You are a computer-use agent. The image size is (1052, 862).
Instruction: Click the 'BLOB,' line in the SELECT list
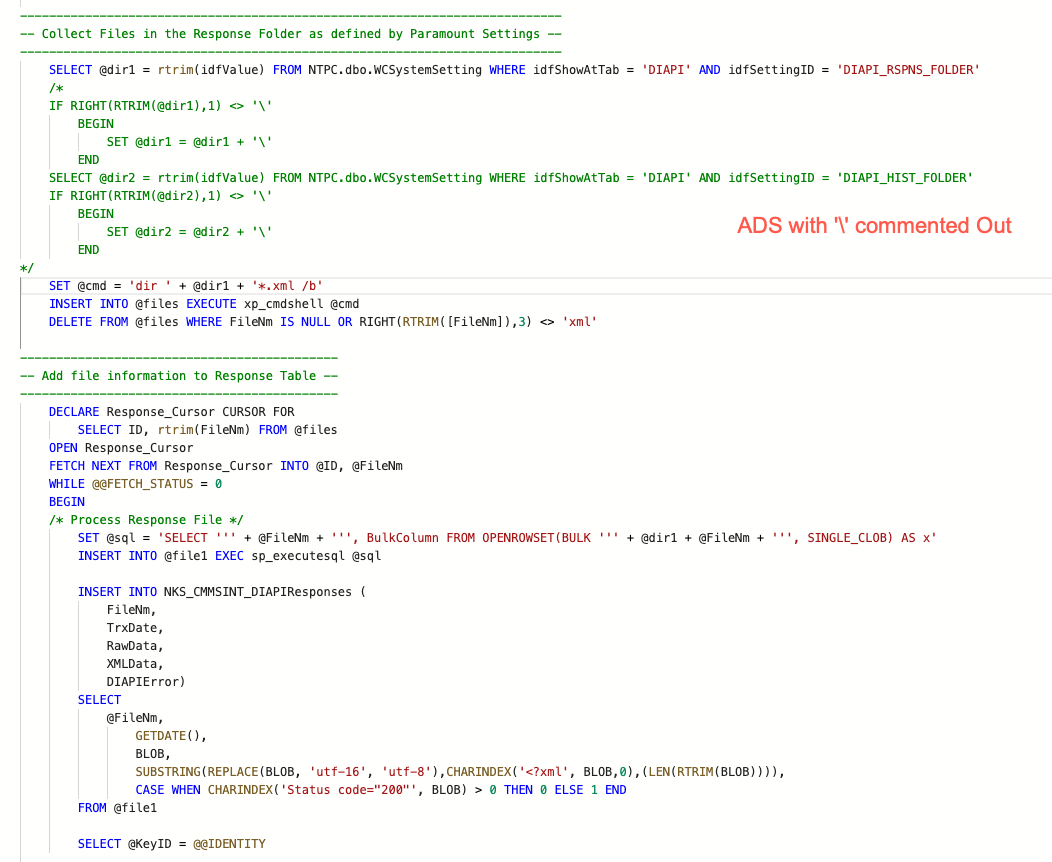pos(153,754)
